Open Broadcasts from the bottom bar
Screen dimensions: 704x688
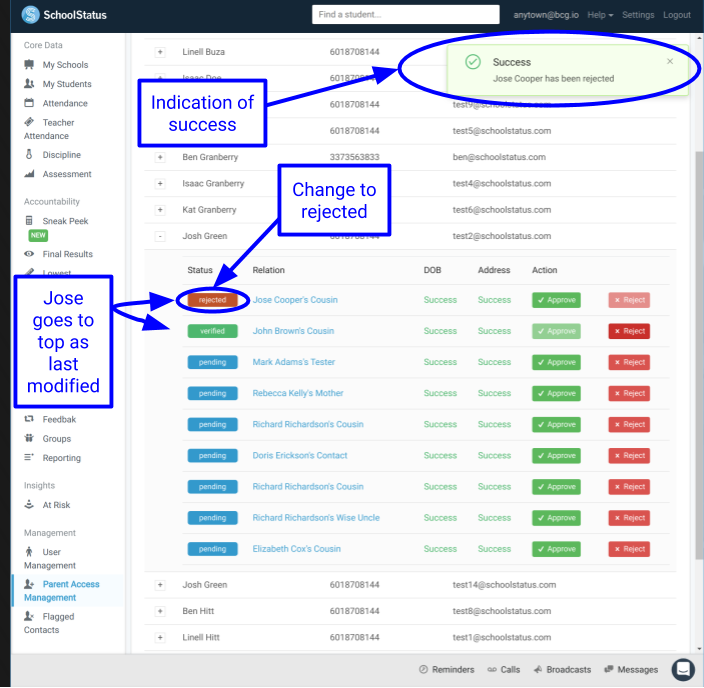point(562,669)
